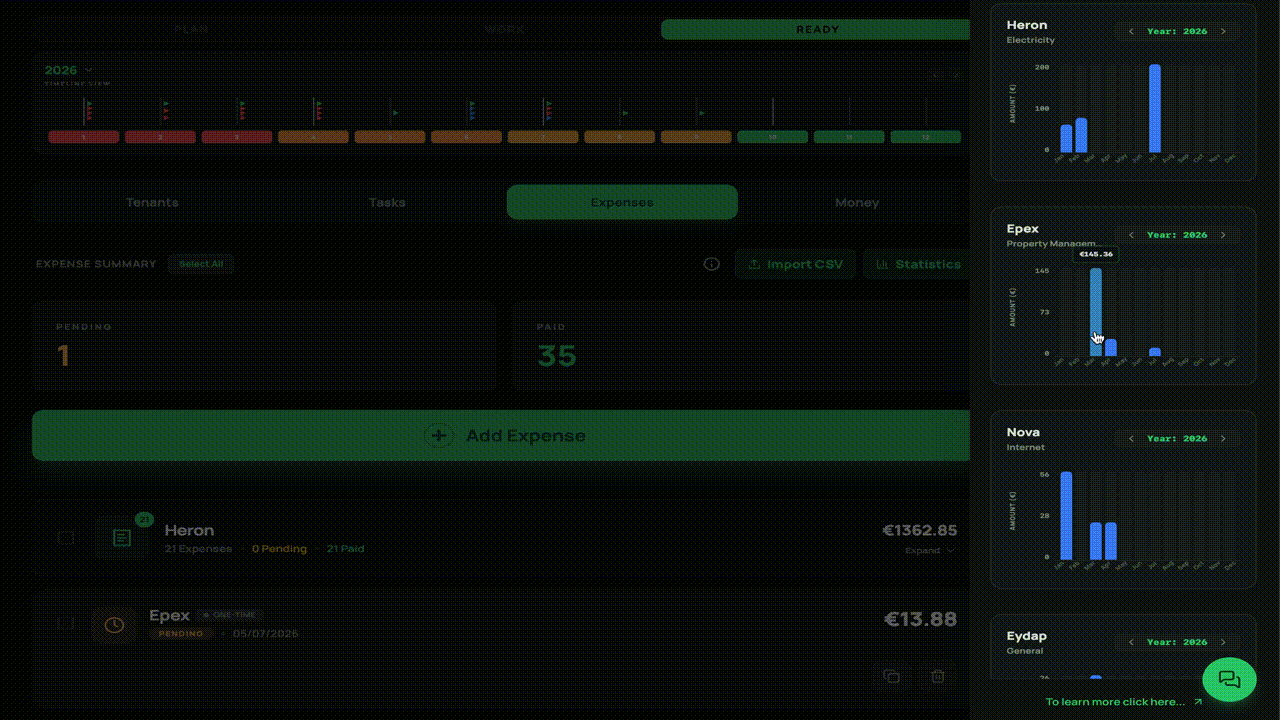Image resolution: width=1280 pixels, height=720 pixels.
Task: Go to next year on Nova chart
Action: (1223, 438)
